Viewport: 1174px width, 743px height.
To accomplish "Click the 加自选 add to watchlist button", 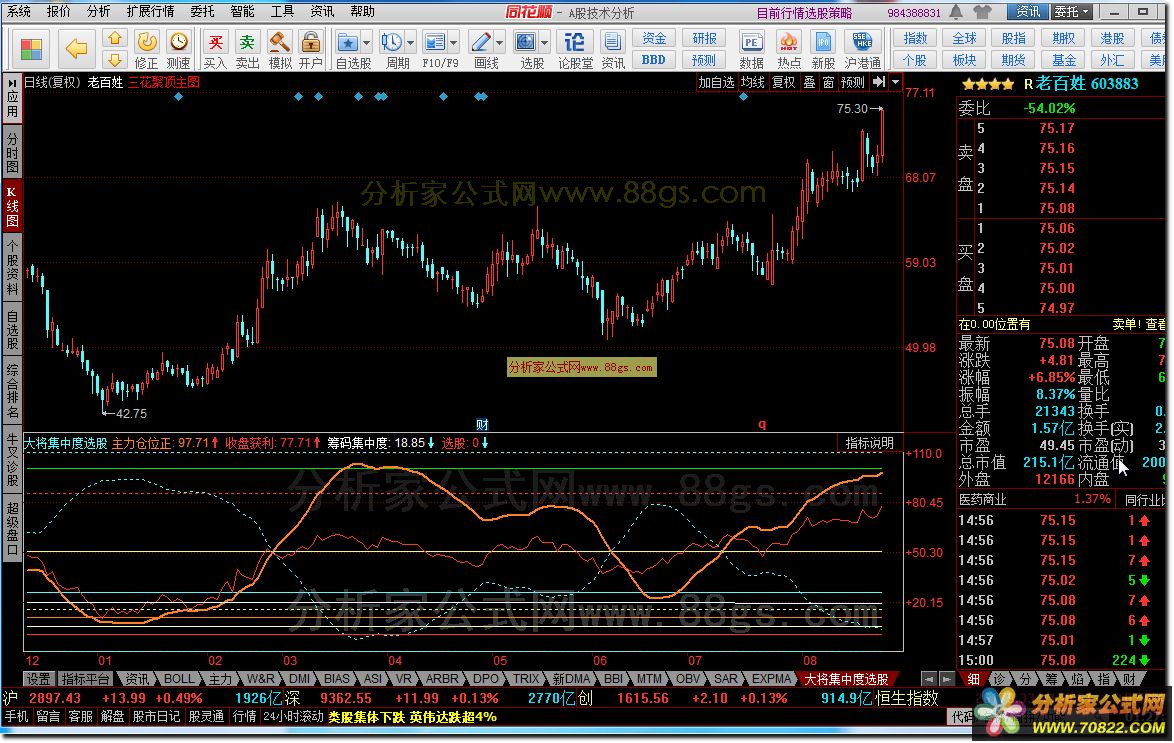I will (716, 82).
